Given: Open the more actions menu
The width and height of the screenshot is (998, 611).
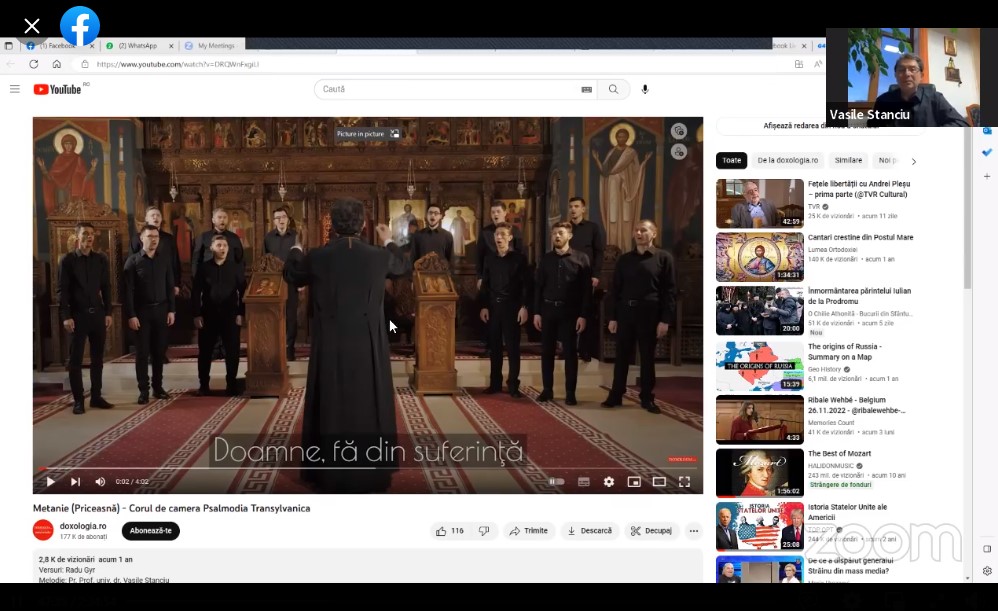Looking at the screenshot, I should pos(694,531).
